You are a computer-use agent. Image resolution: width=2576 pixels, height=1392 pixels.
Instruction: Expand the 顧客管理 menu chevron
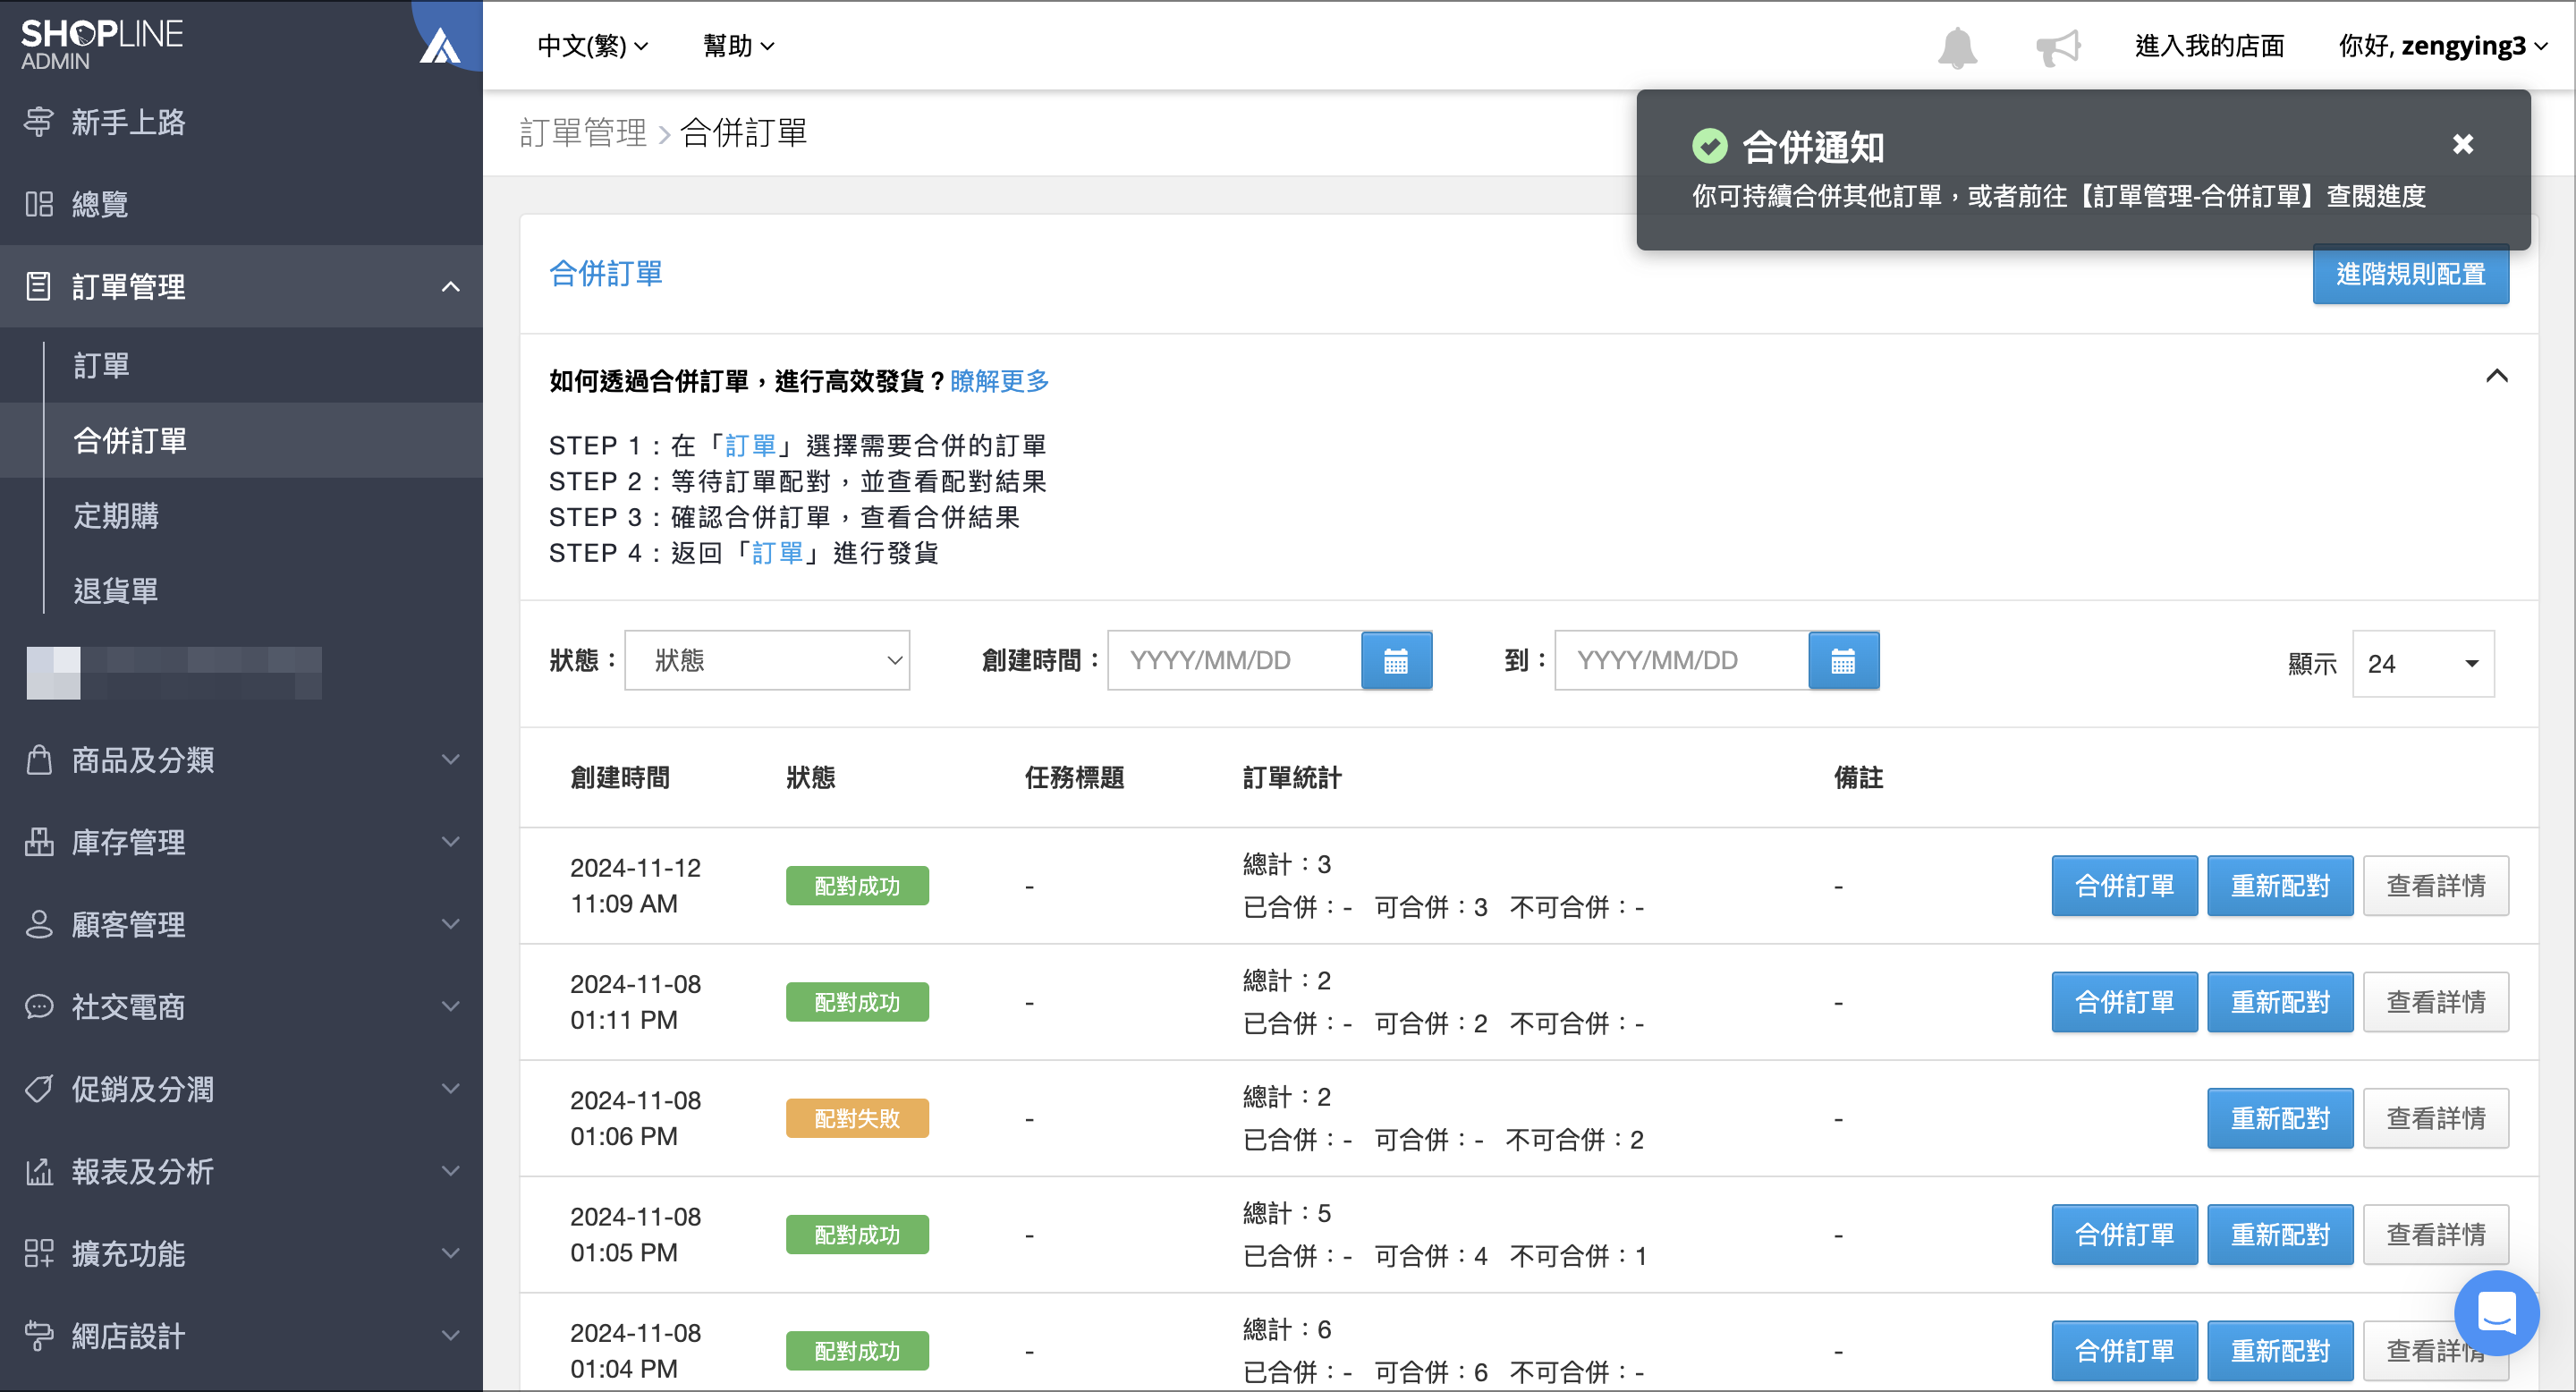(x=451, y=924)
